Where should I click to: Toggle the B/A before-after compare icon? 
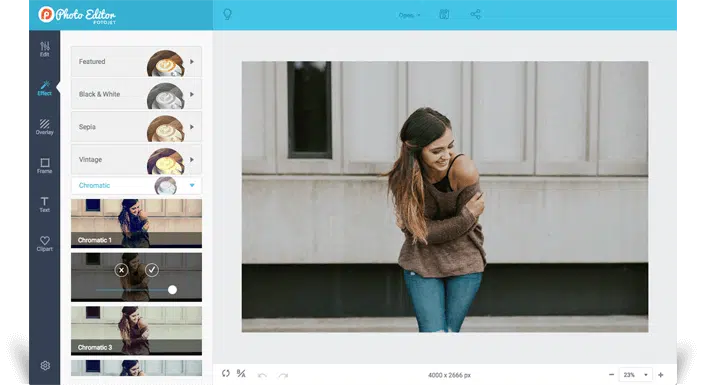click(241, 373)
